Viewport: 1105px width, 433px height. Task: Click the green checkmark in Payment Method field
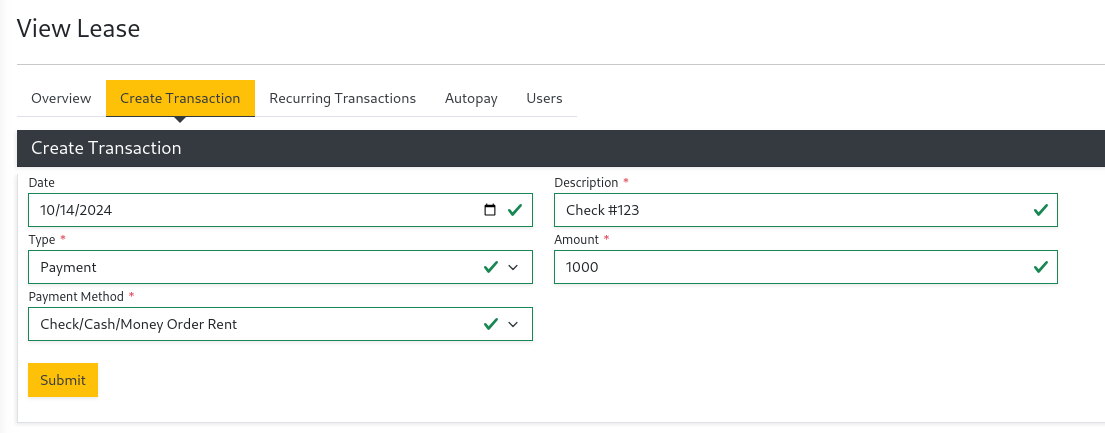(x=491, y=324)
